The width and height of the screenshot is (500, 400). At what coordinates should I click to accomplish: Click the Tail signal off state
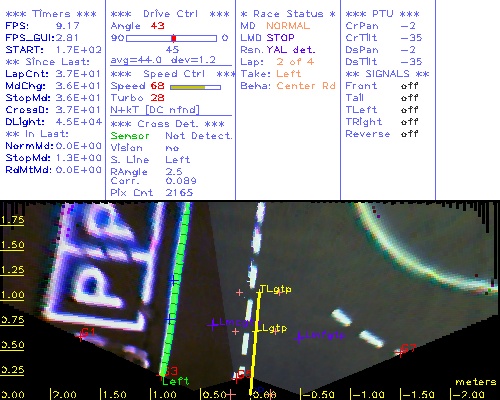coord(410,98)
